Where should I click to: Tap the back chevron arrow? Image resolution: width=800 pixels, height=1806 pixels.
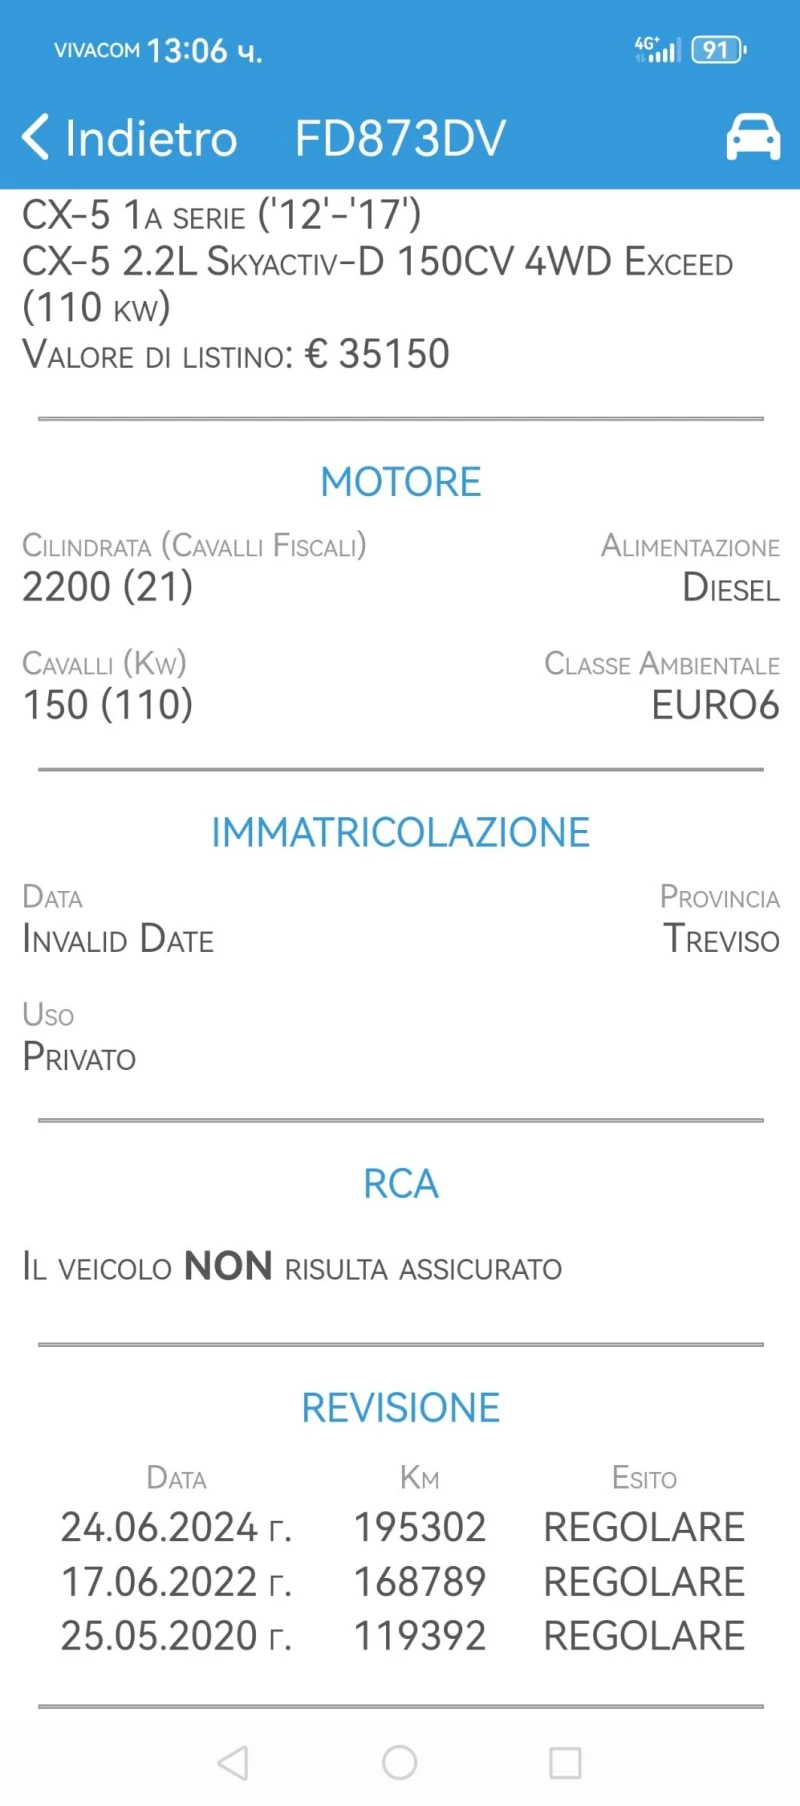(35, 137)
